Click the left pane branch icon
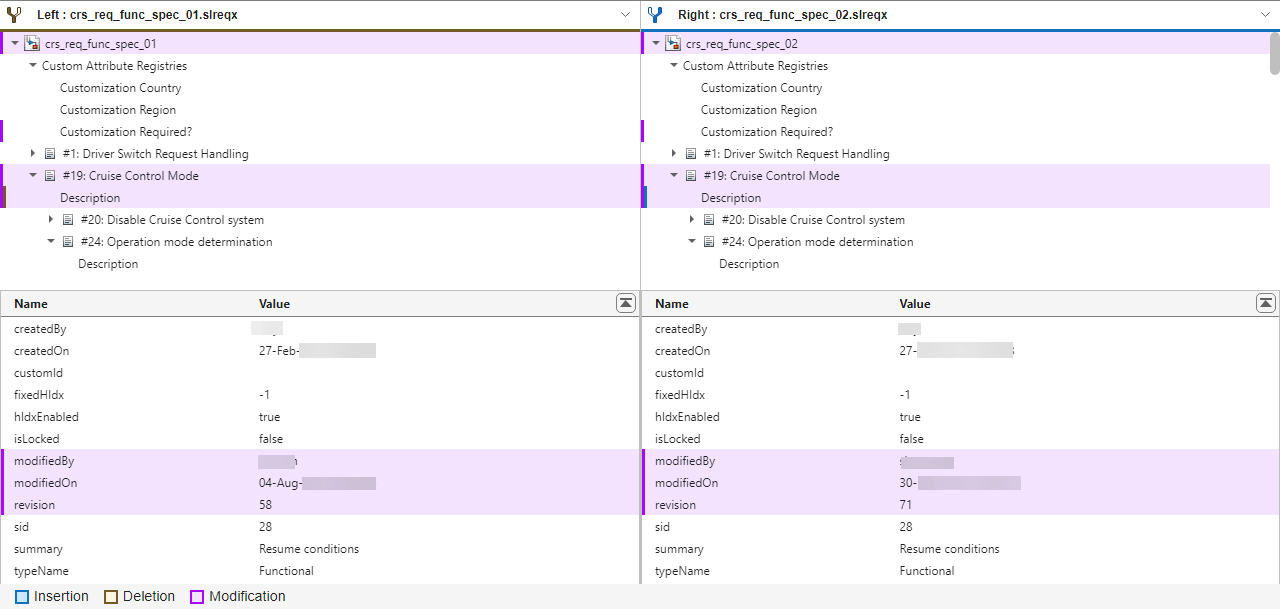The image size is (1280, 609). 14,15
